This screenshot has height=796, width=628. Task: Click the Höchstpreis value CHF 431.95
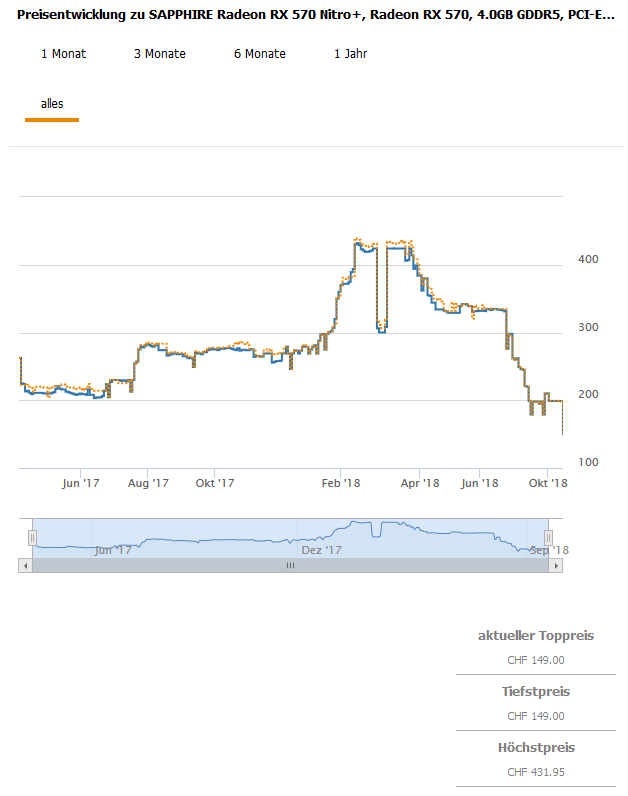pos(535,772)
